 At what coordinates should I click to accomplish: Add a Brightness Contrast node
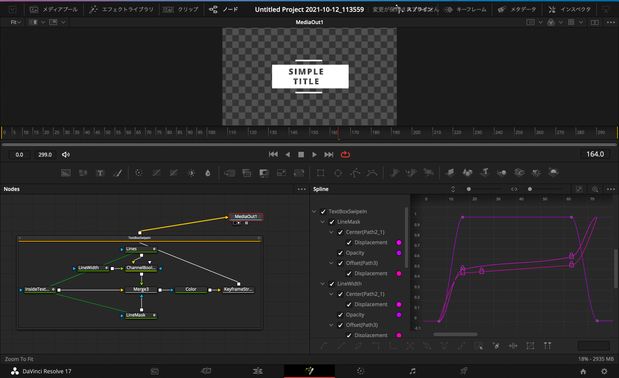tap(191, 172)
